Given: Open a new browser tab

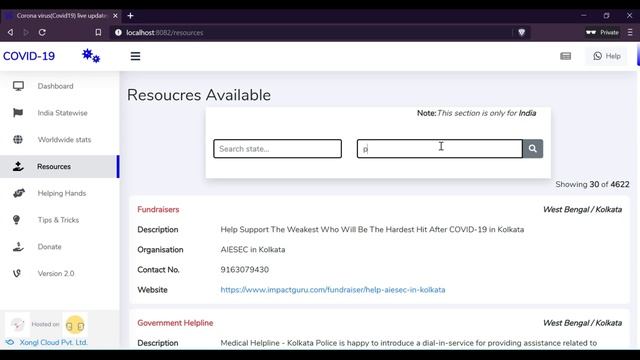Looking at the screenshot, I should click(x=130, y=16).
